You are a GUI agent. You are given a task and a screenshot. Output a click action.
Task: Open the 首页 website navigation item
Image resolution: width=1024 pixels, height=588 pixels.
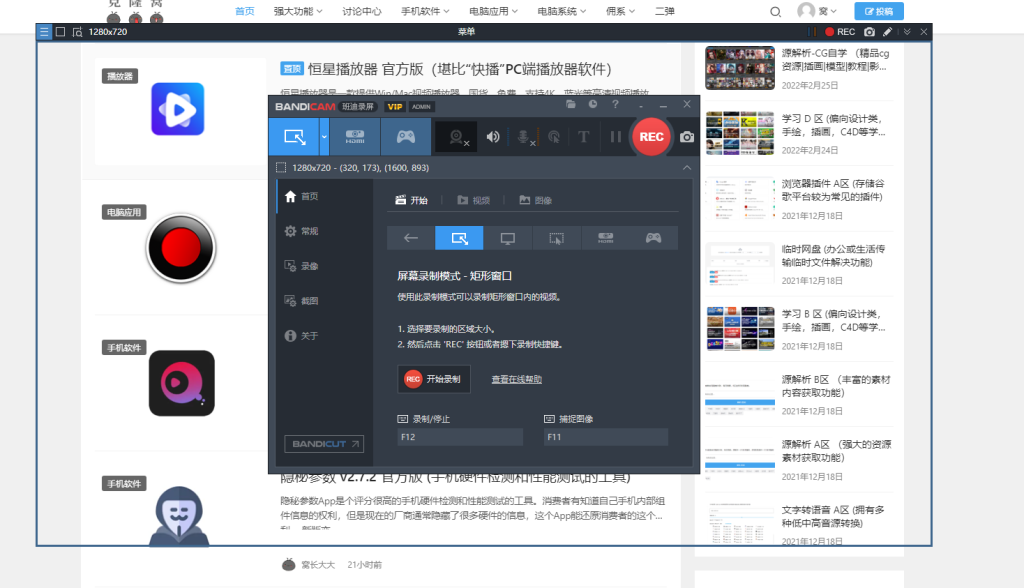[x=244, y=11]
